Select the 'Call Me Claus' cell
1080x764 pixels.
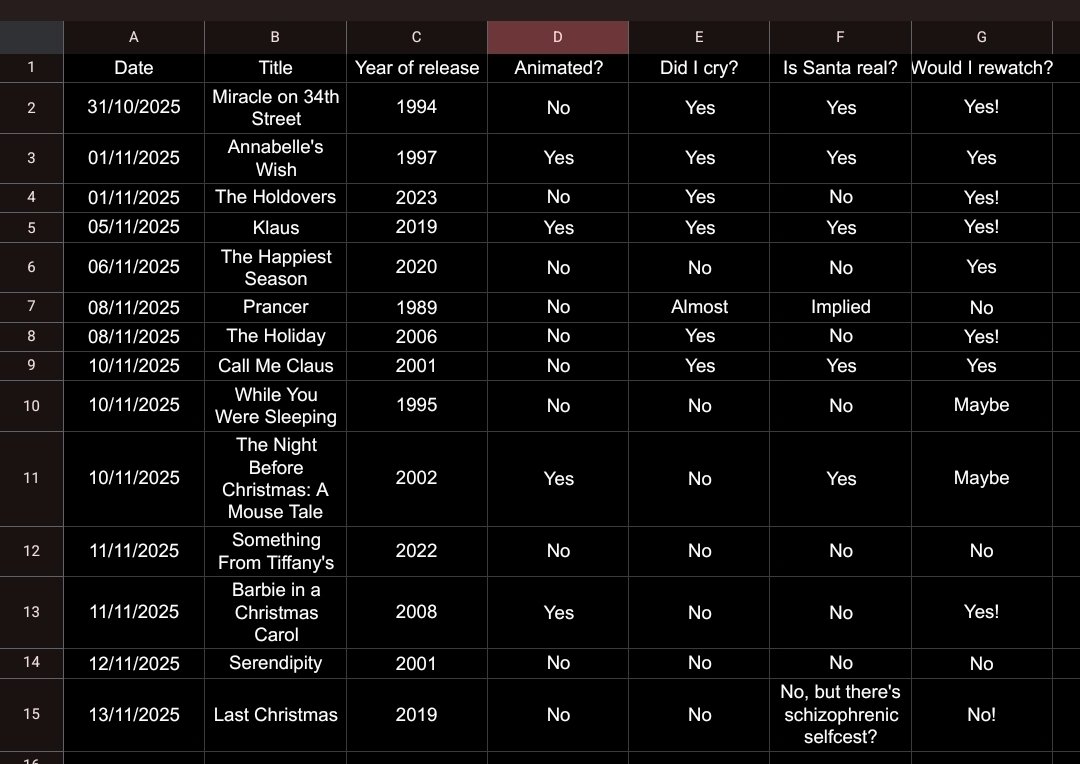[276, 366]
